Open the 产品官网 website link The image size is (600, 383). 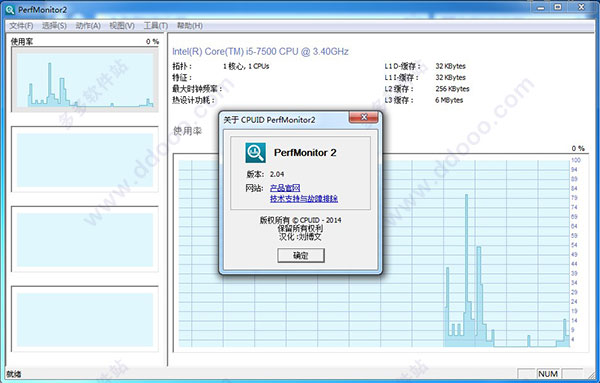(x=285, y=188)
